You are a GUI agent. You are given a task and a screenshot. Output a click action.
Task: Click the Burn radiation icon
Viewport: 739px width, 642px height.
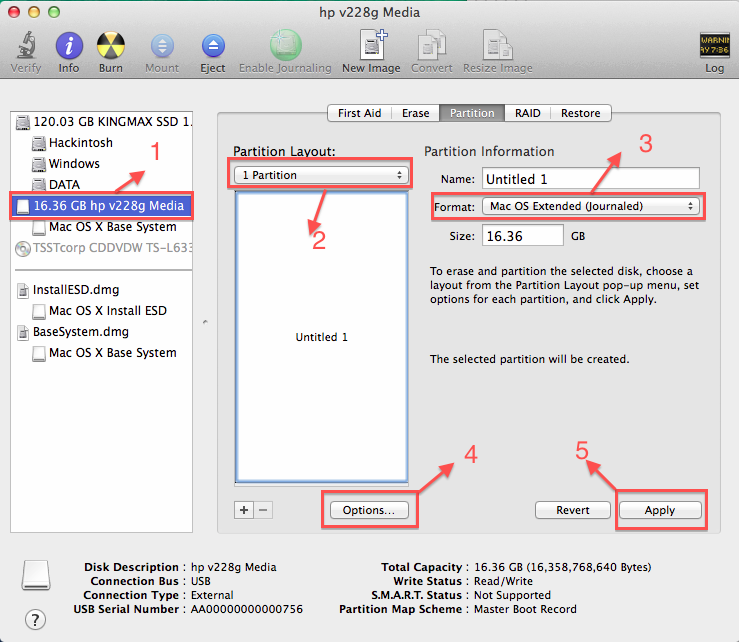(111, 46)
